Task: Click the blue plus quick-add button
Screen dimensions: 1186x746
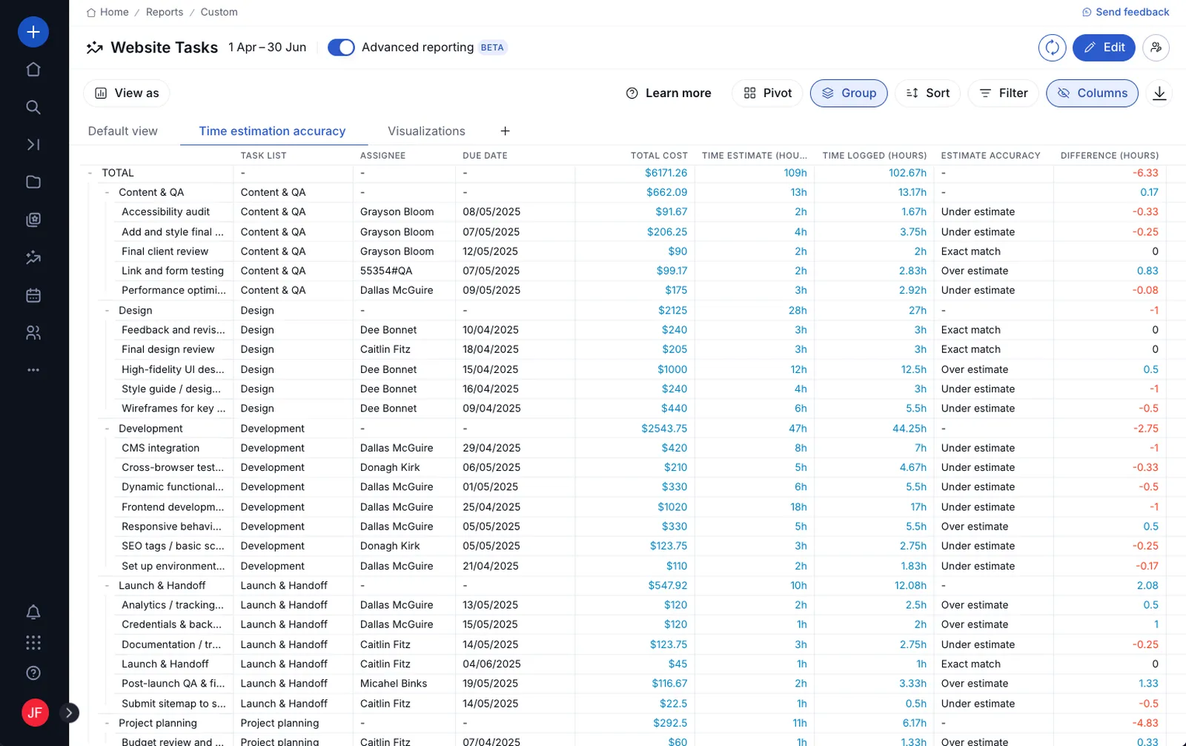Action: click(x=33, y=32)
